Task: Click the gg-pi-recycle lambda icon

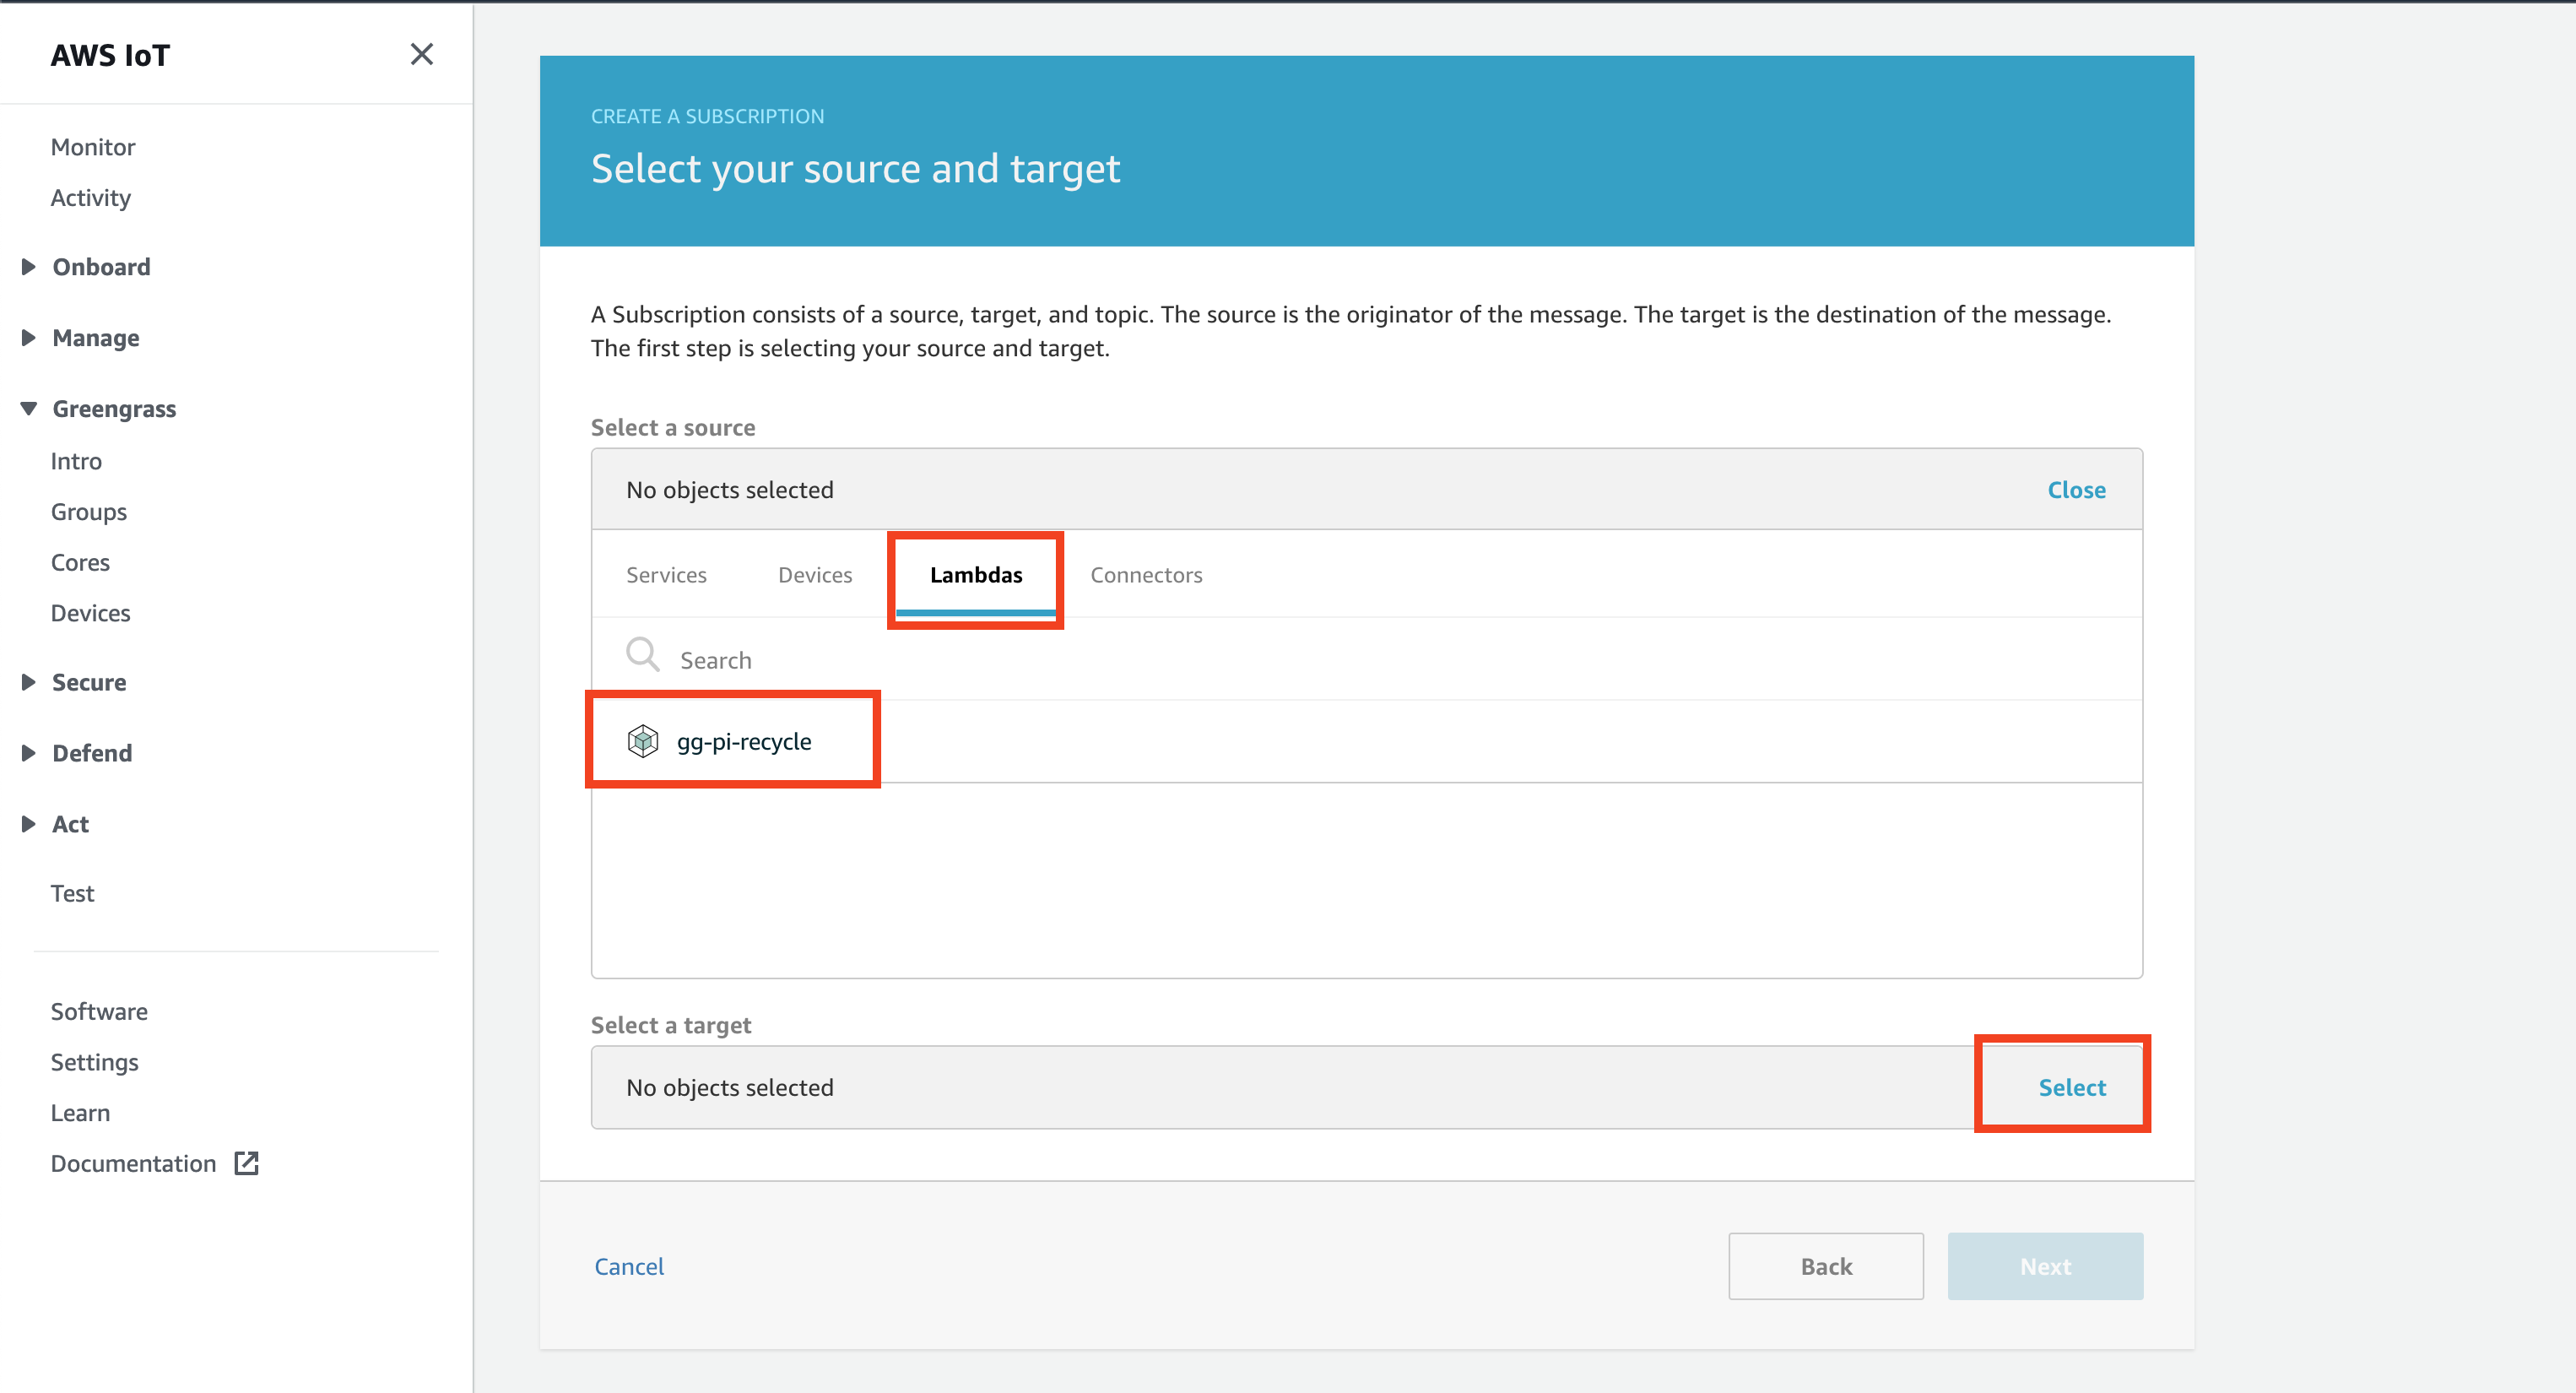Action: tap(643, 741)
